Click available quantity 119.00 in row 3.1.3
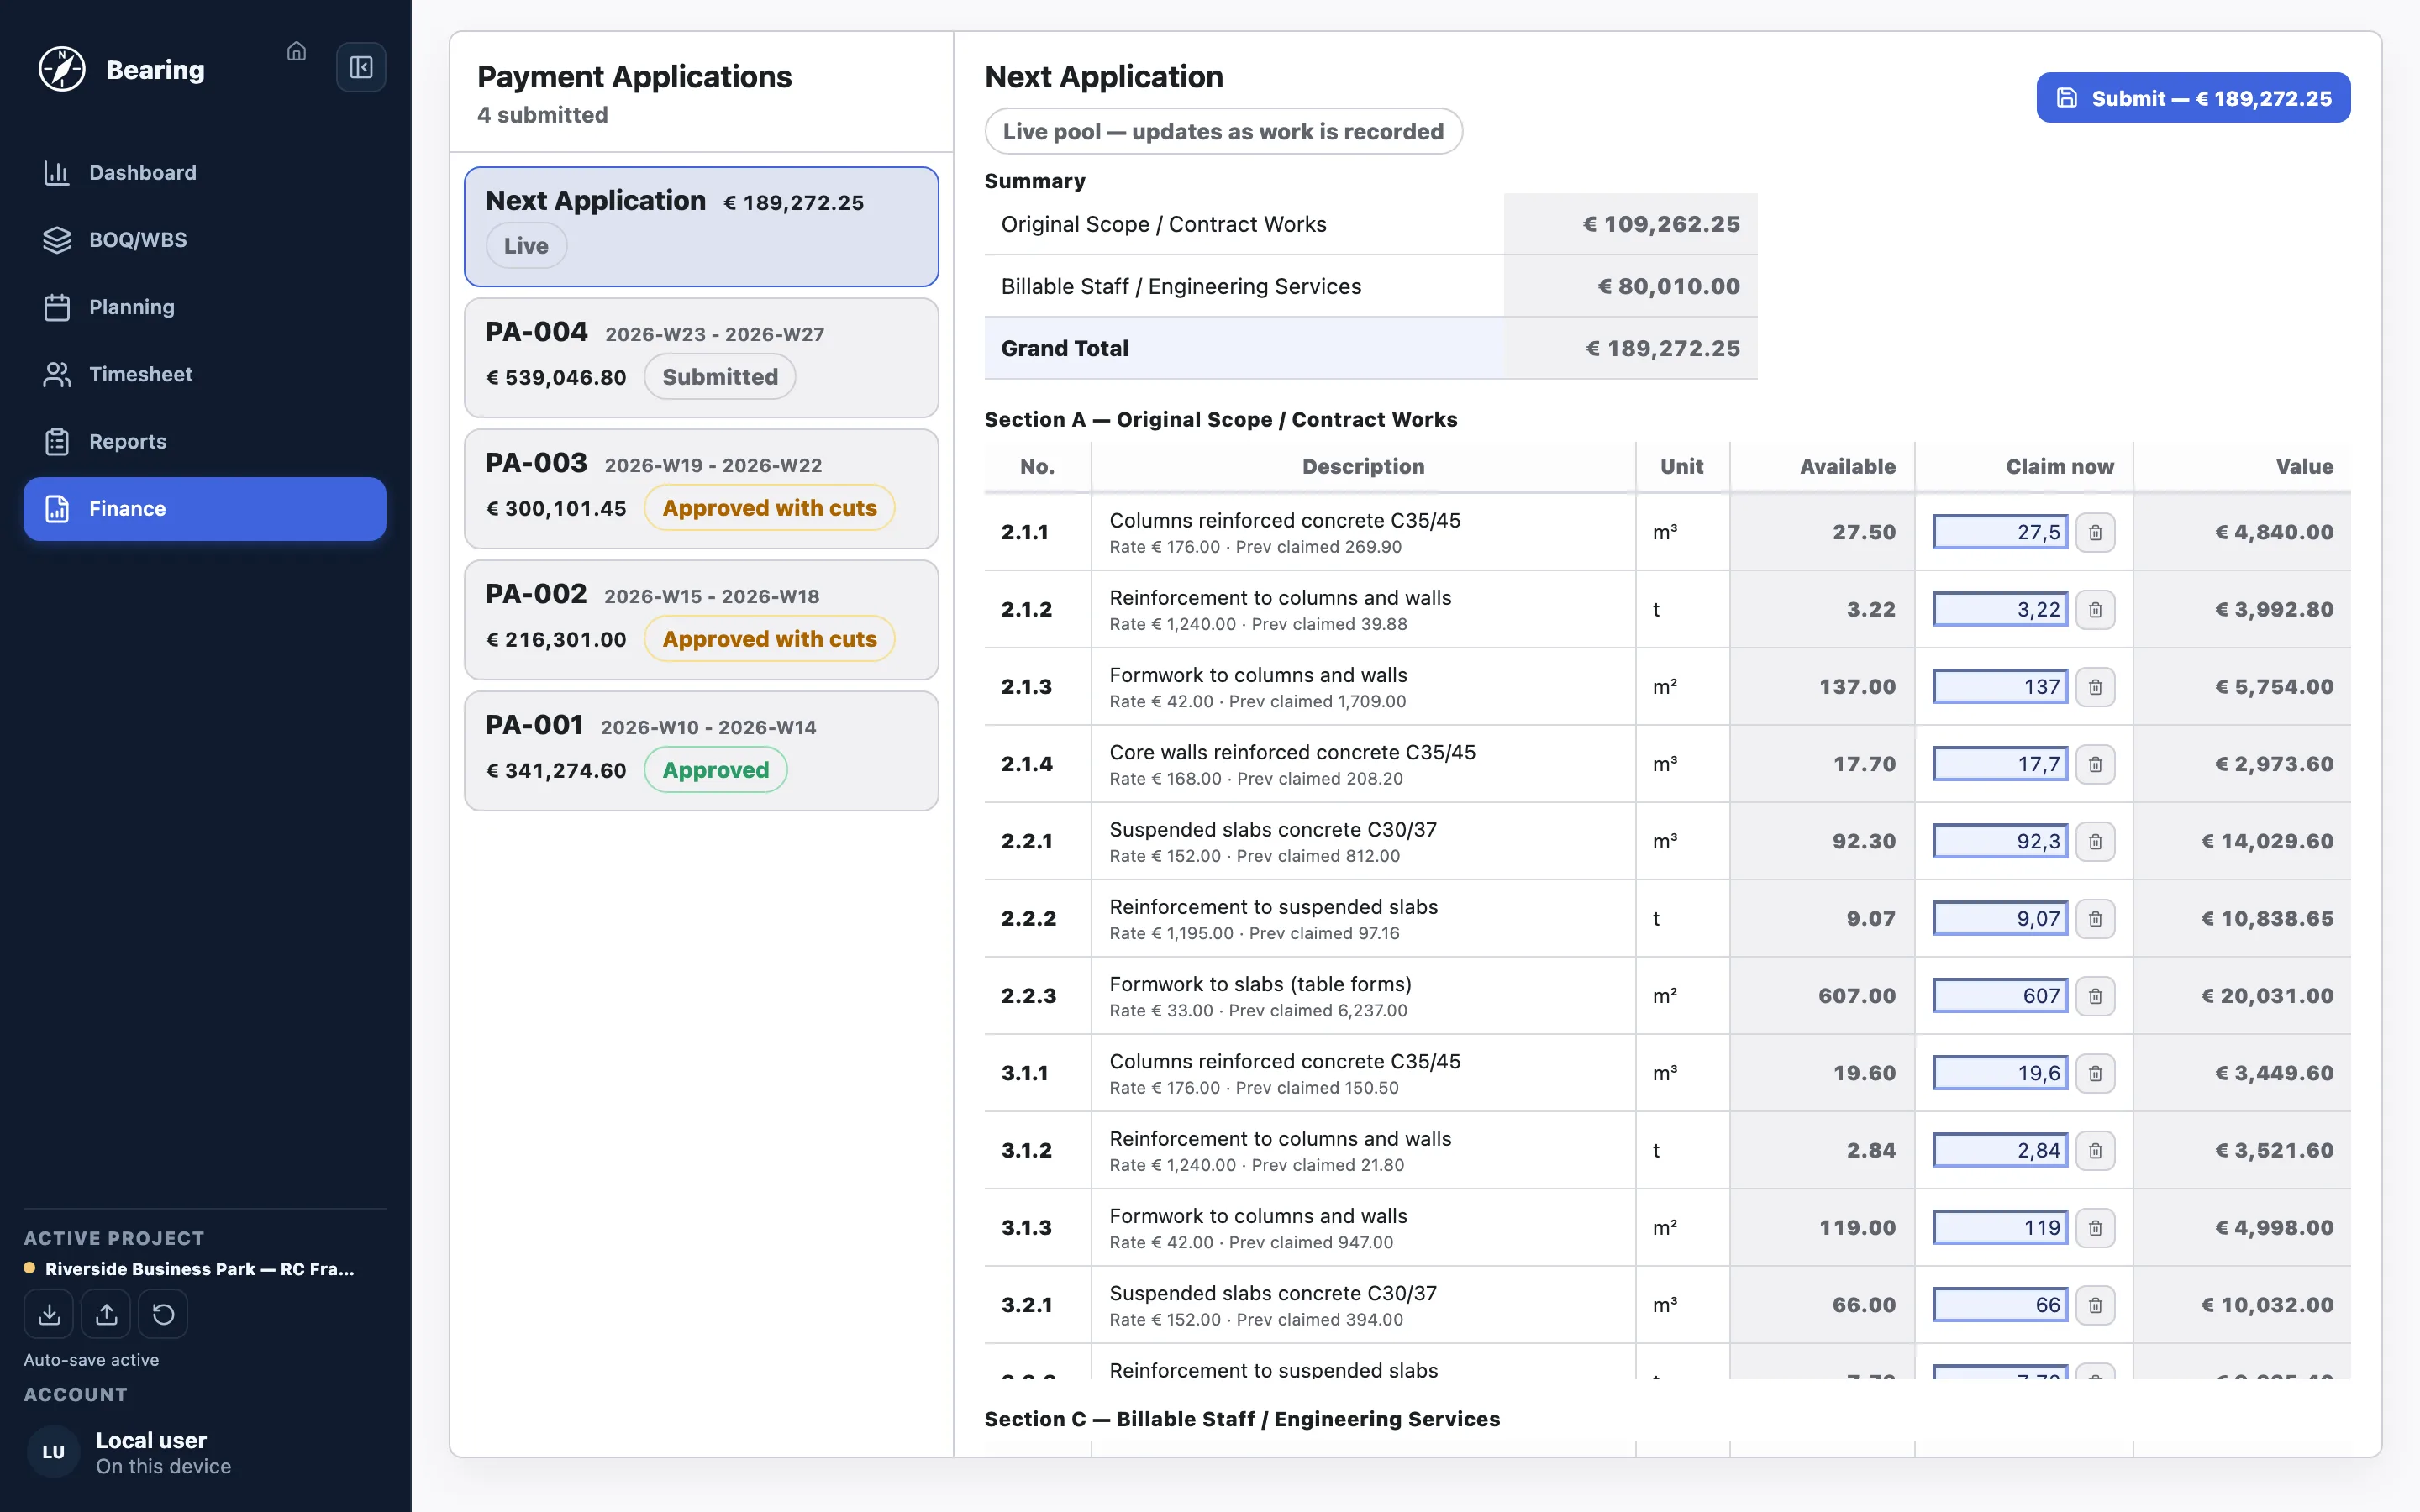Viewport: 2420px width, 1512px height. click(x=1857, y=1227)
